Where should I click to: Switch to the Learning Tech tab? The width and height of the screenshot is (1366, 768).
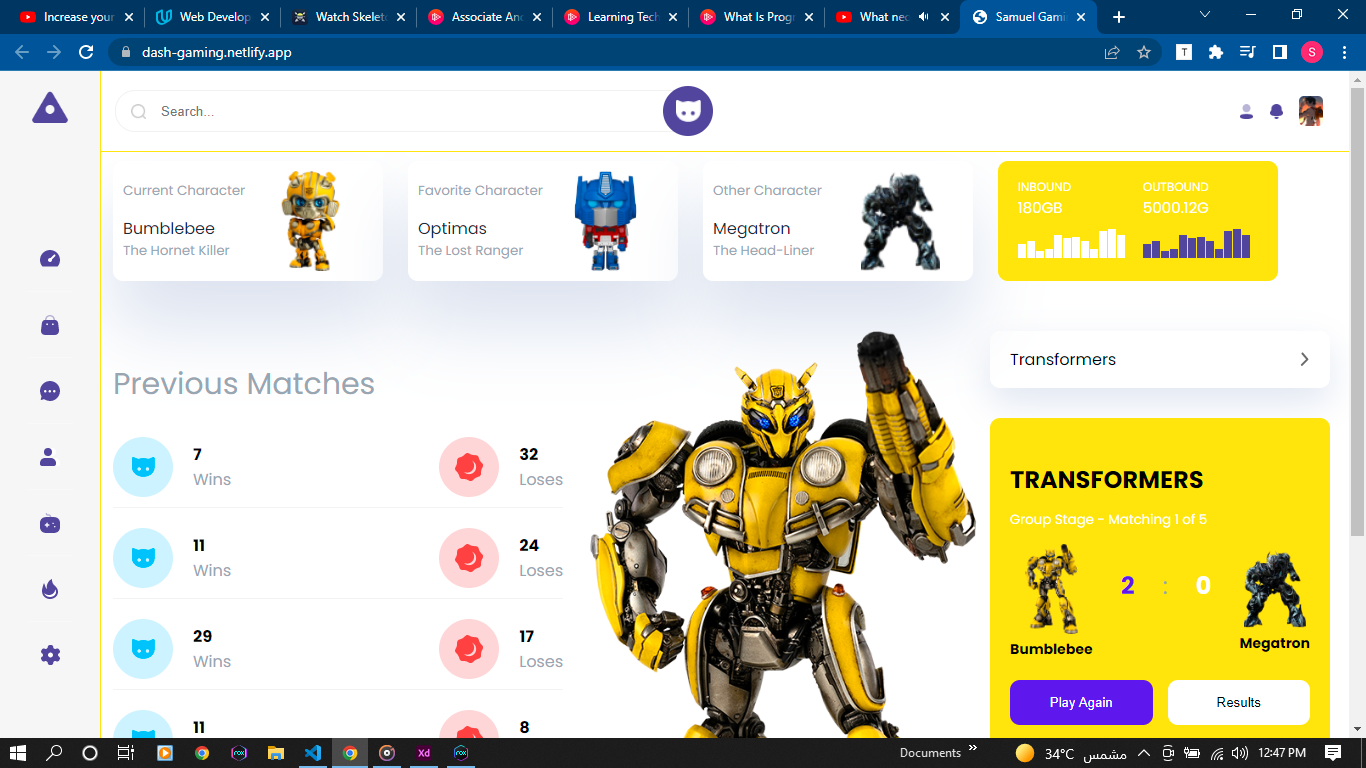[619, 17]
